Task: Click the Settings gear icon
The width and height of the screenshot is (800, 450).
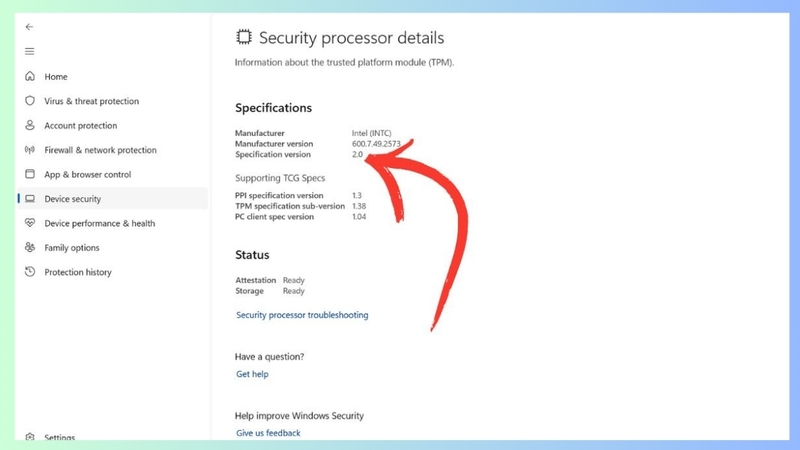Action: coord(30,437)
